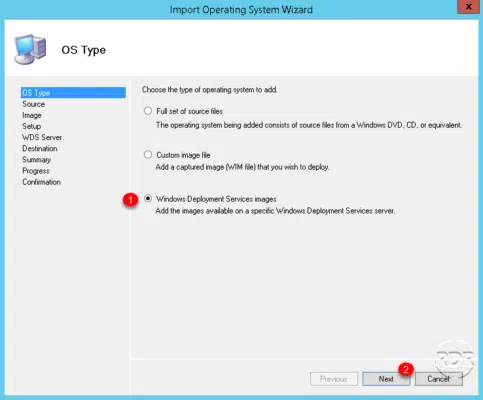Go to the OS Type step
Viewport: 483px width, 400px height.
[73, 93]
